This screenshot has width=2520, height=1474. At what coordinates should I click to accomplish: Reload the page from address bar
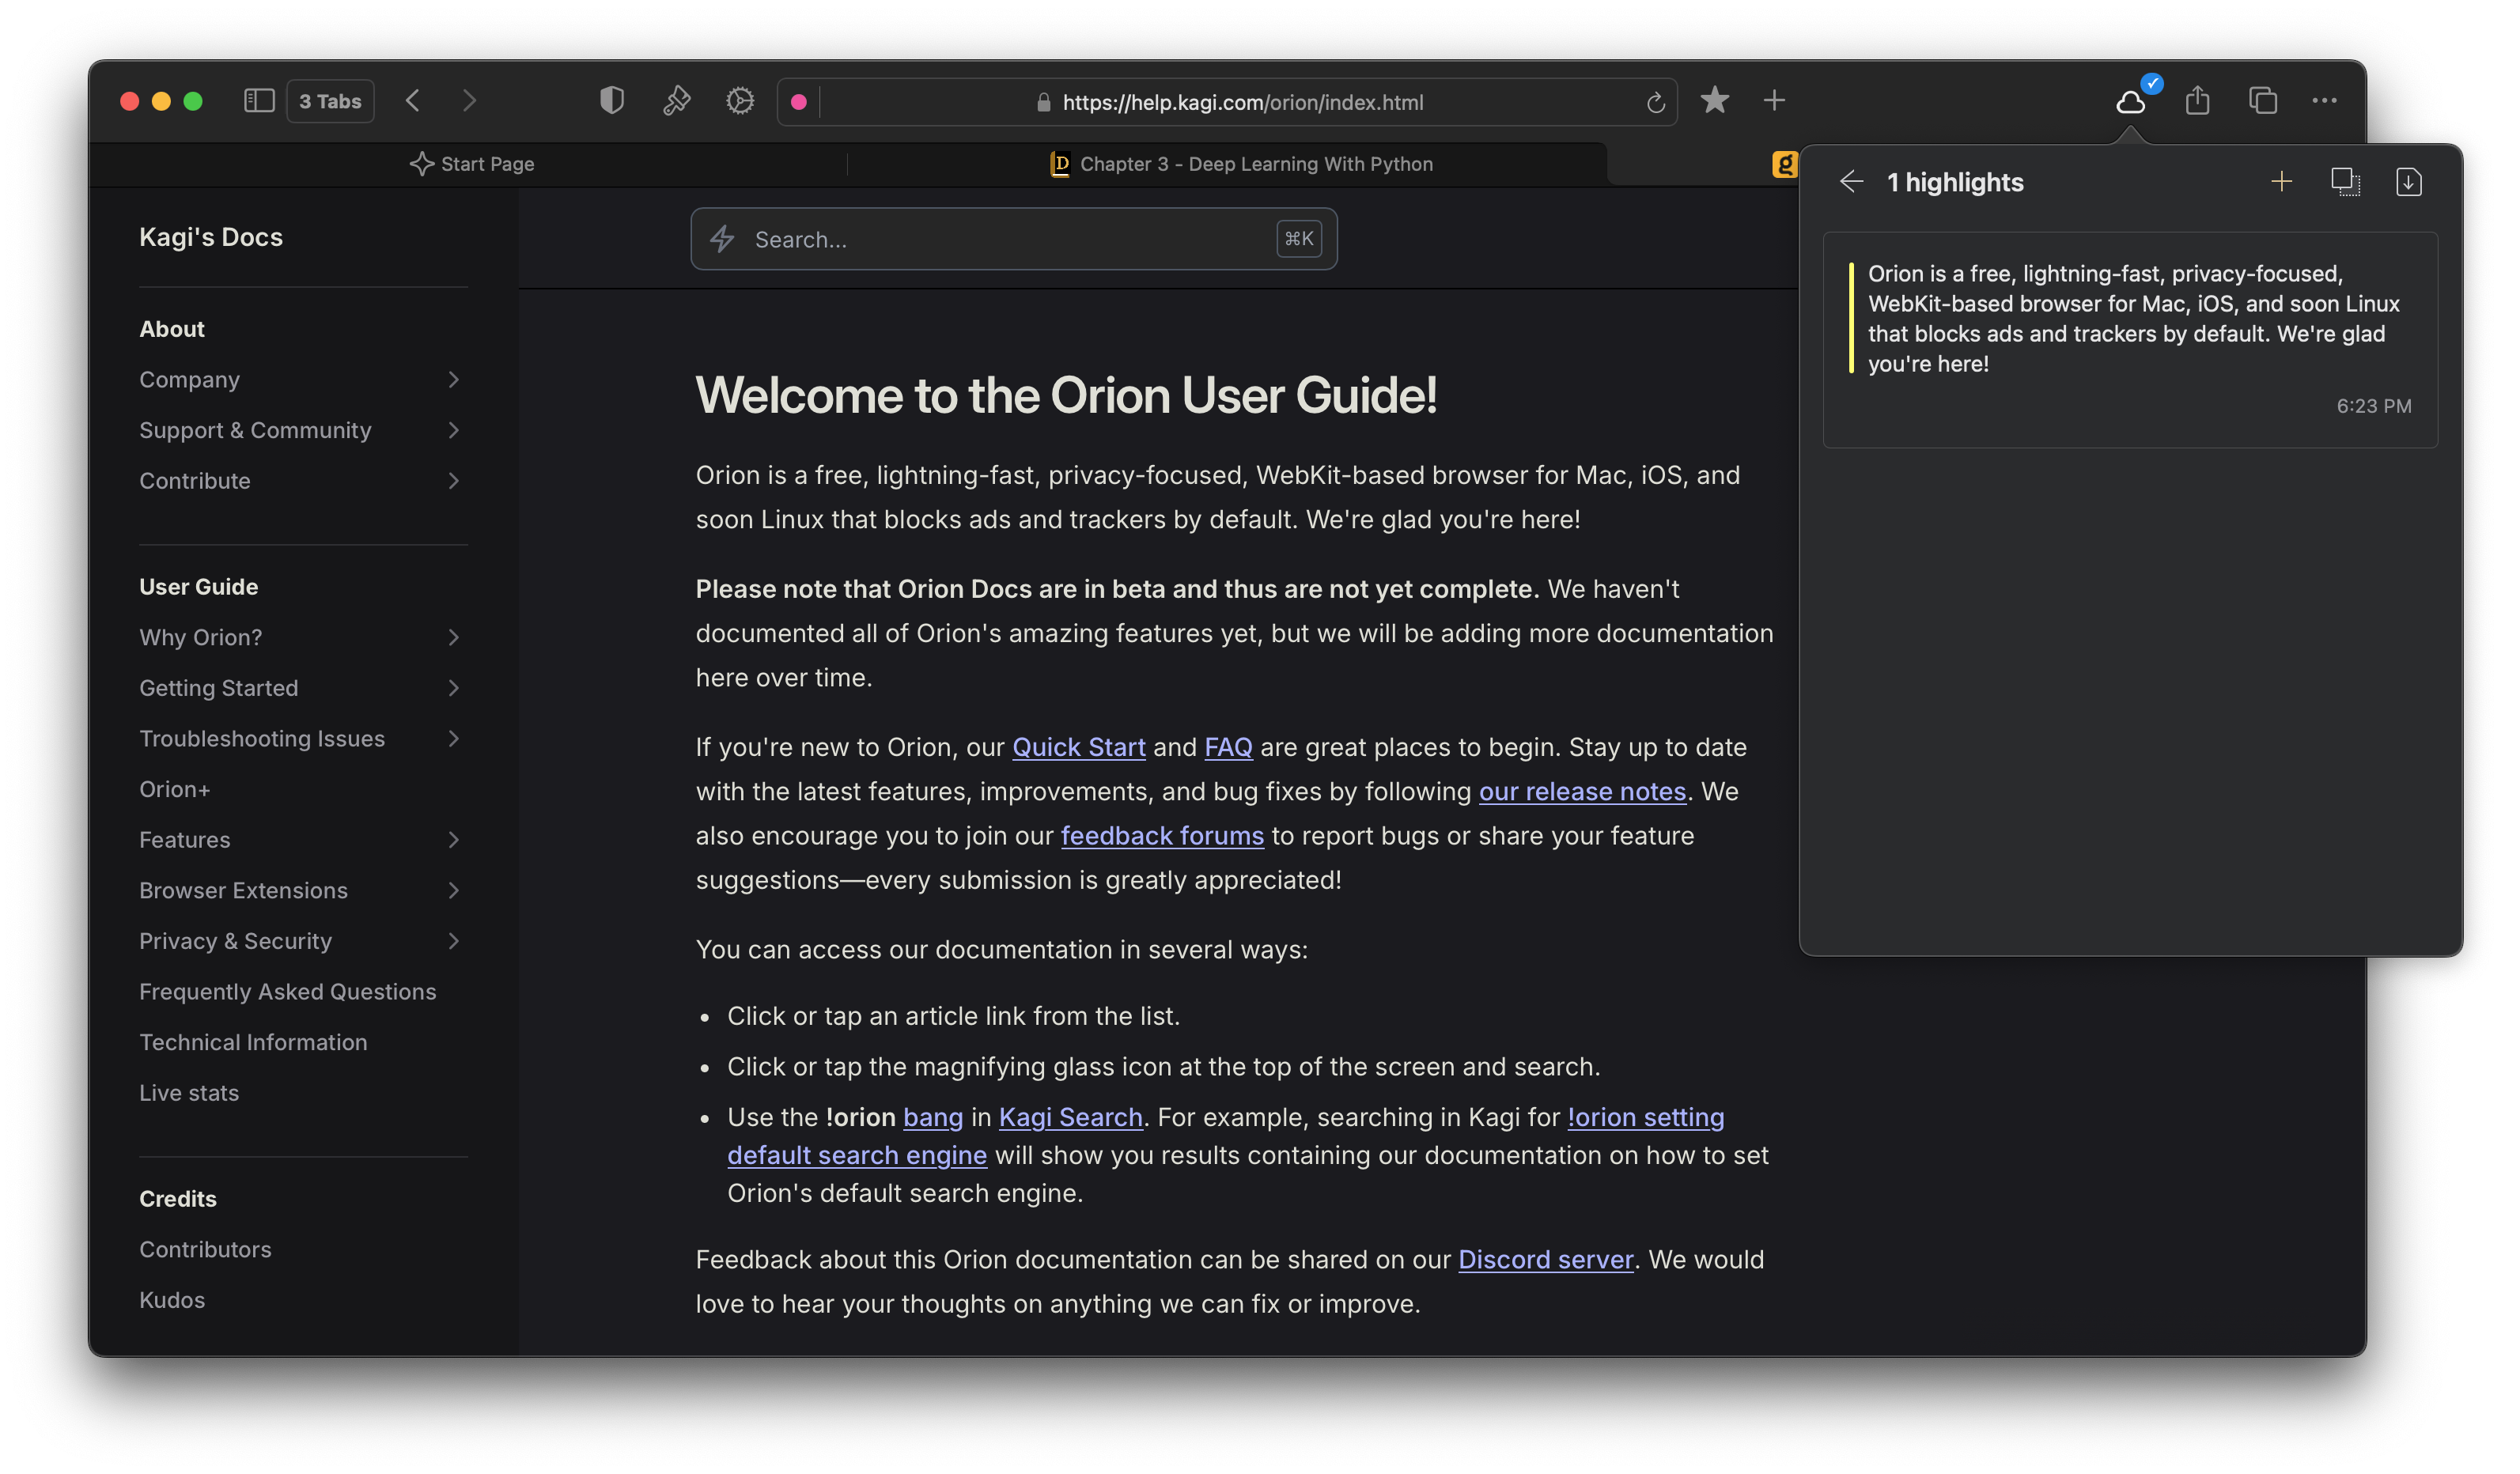tap(1656, 103)
